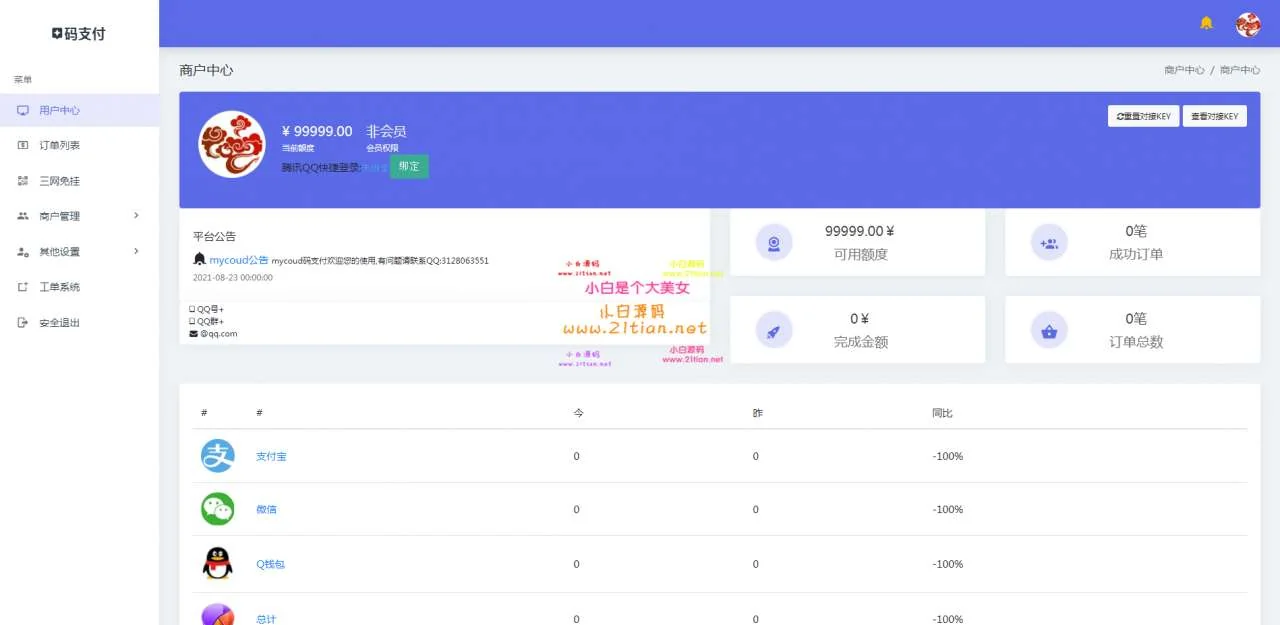
Task: Open the mycoud公告 announcement link
Action: coord(238,260)
